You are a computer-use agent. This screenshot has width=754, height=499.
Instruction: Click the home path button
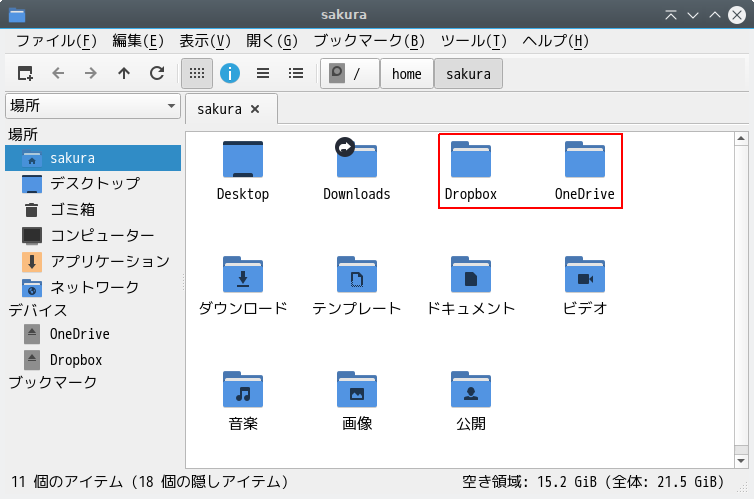(406, 74)
